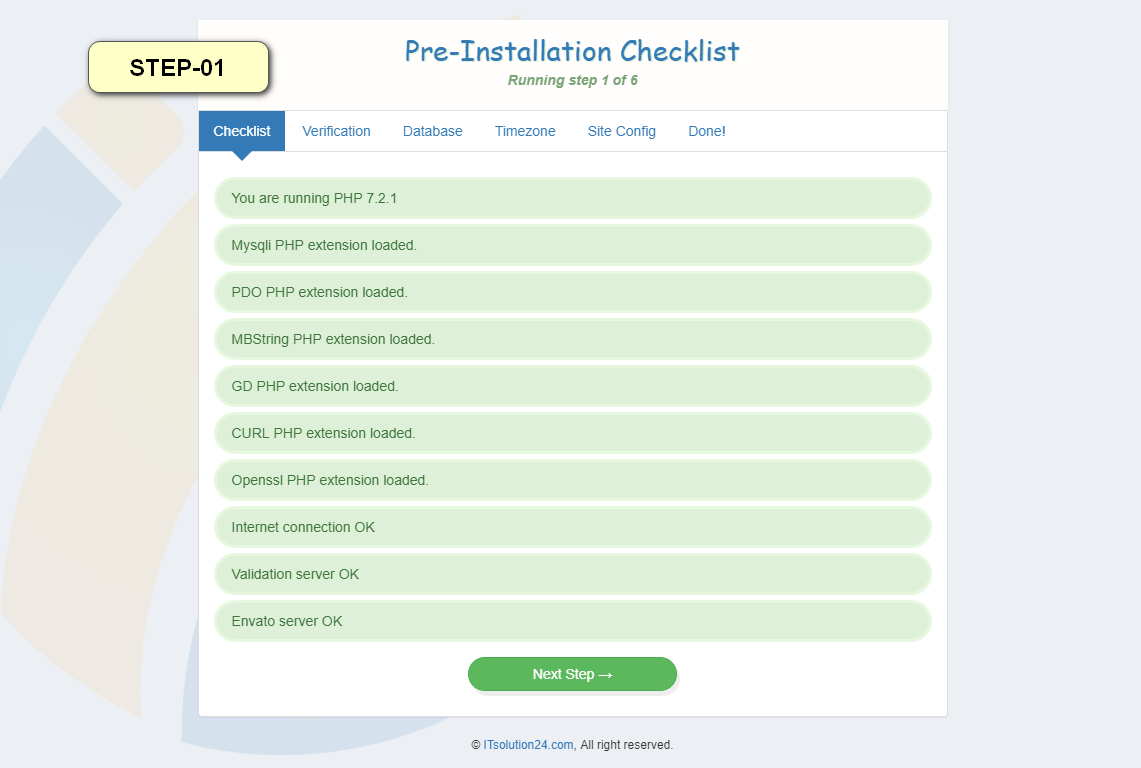This screenshot has width=1141, height=768.
Task: Jump to the Done! tab
Action: [x=707, y=131]
